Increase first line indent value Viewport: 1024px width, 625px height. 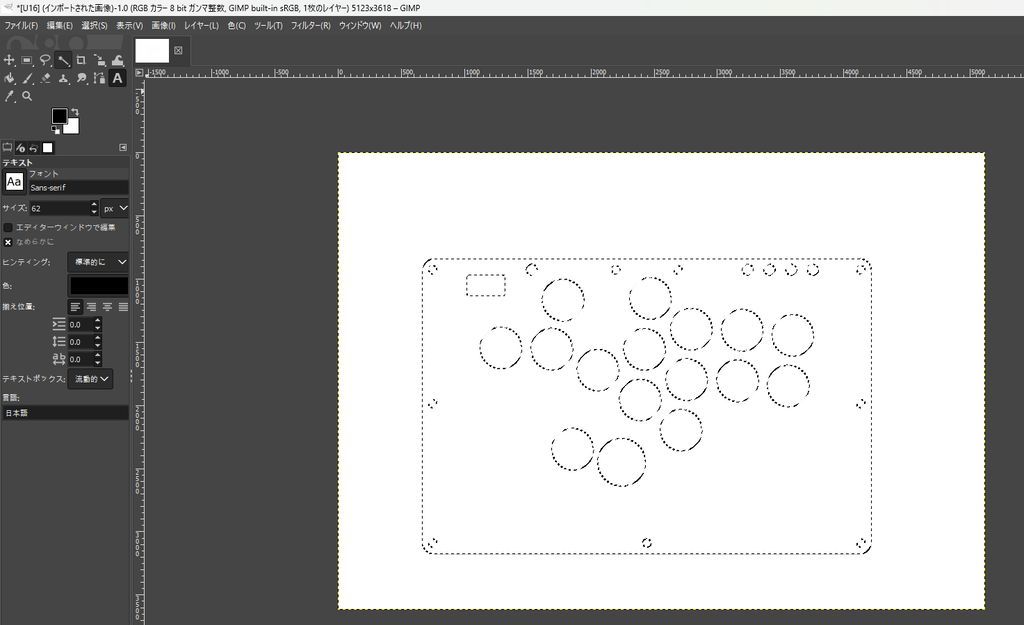pos(97,321)
